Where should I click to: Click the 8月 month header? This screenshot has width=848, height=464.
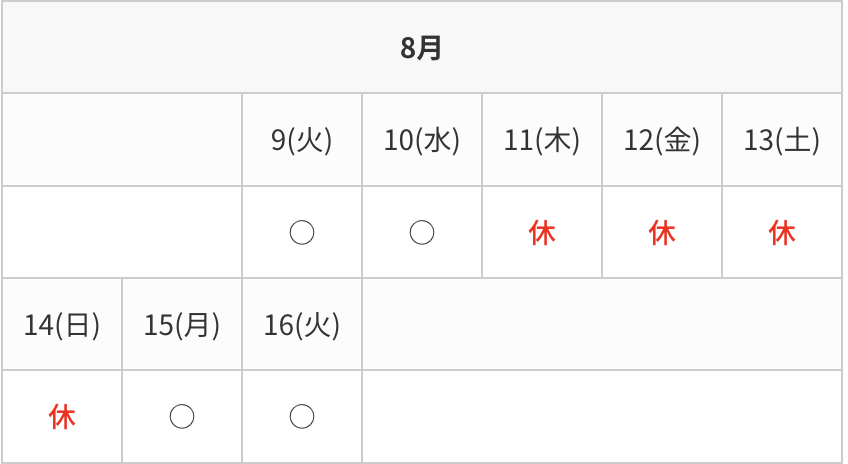pos(421,48)
